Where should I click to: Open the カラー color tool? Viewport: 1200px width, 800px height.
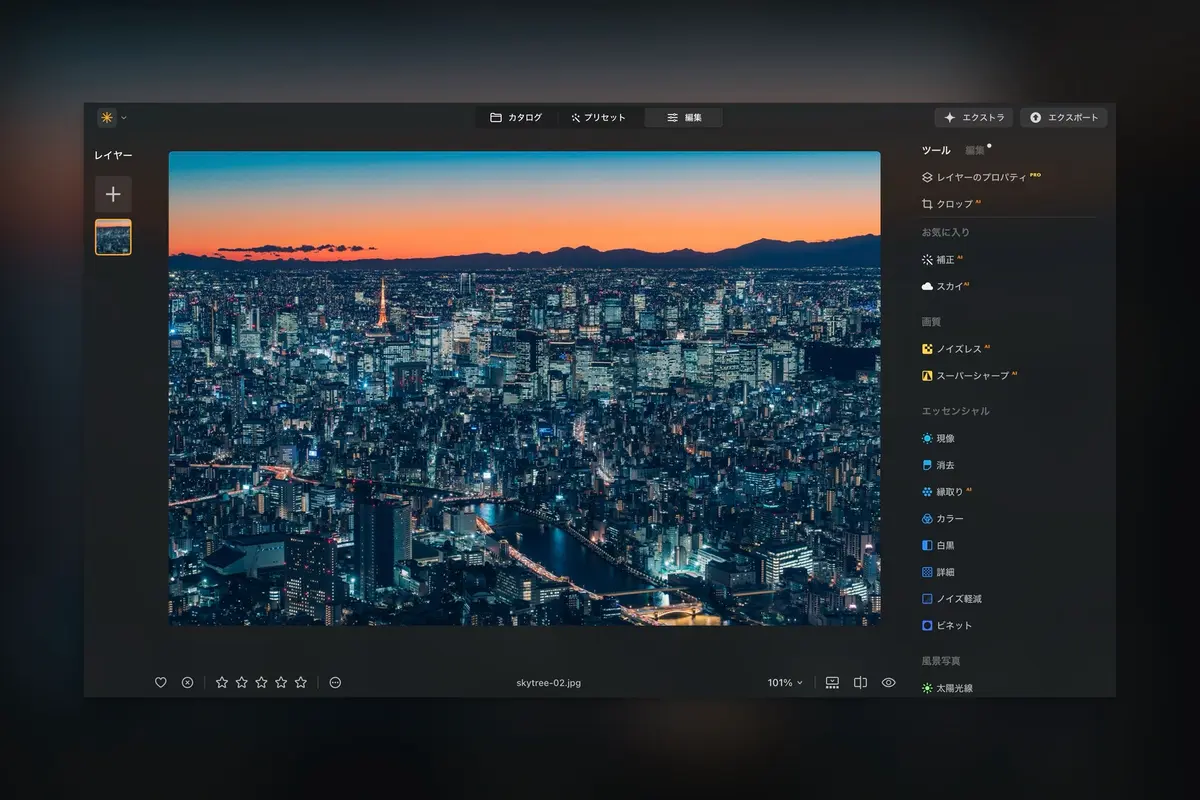point(943,519)
